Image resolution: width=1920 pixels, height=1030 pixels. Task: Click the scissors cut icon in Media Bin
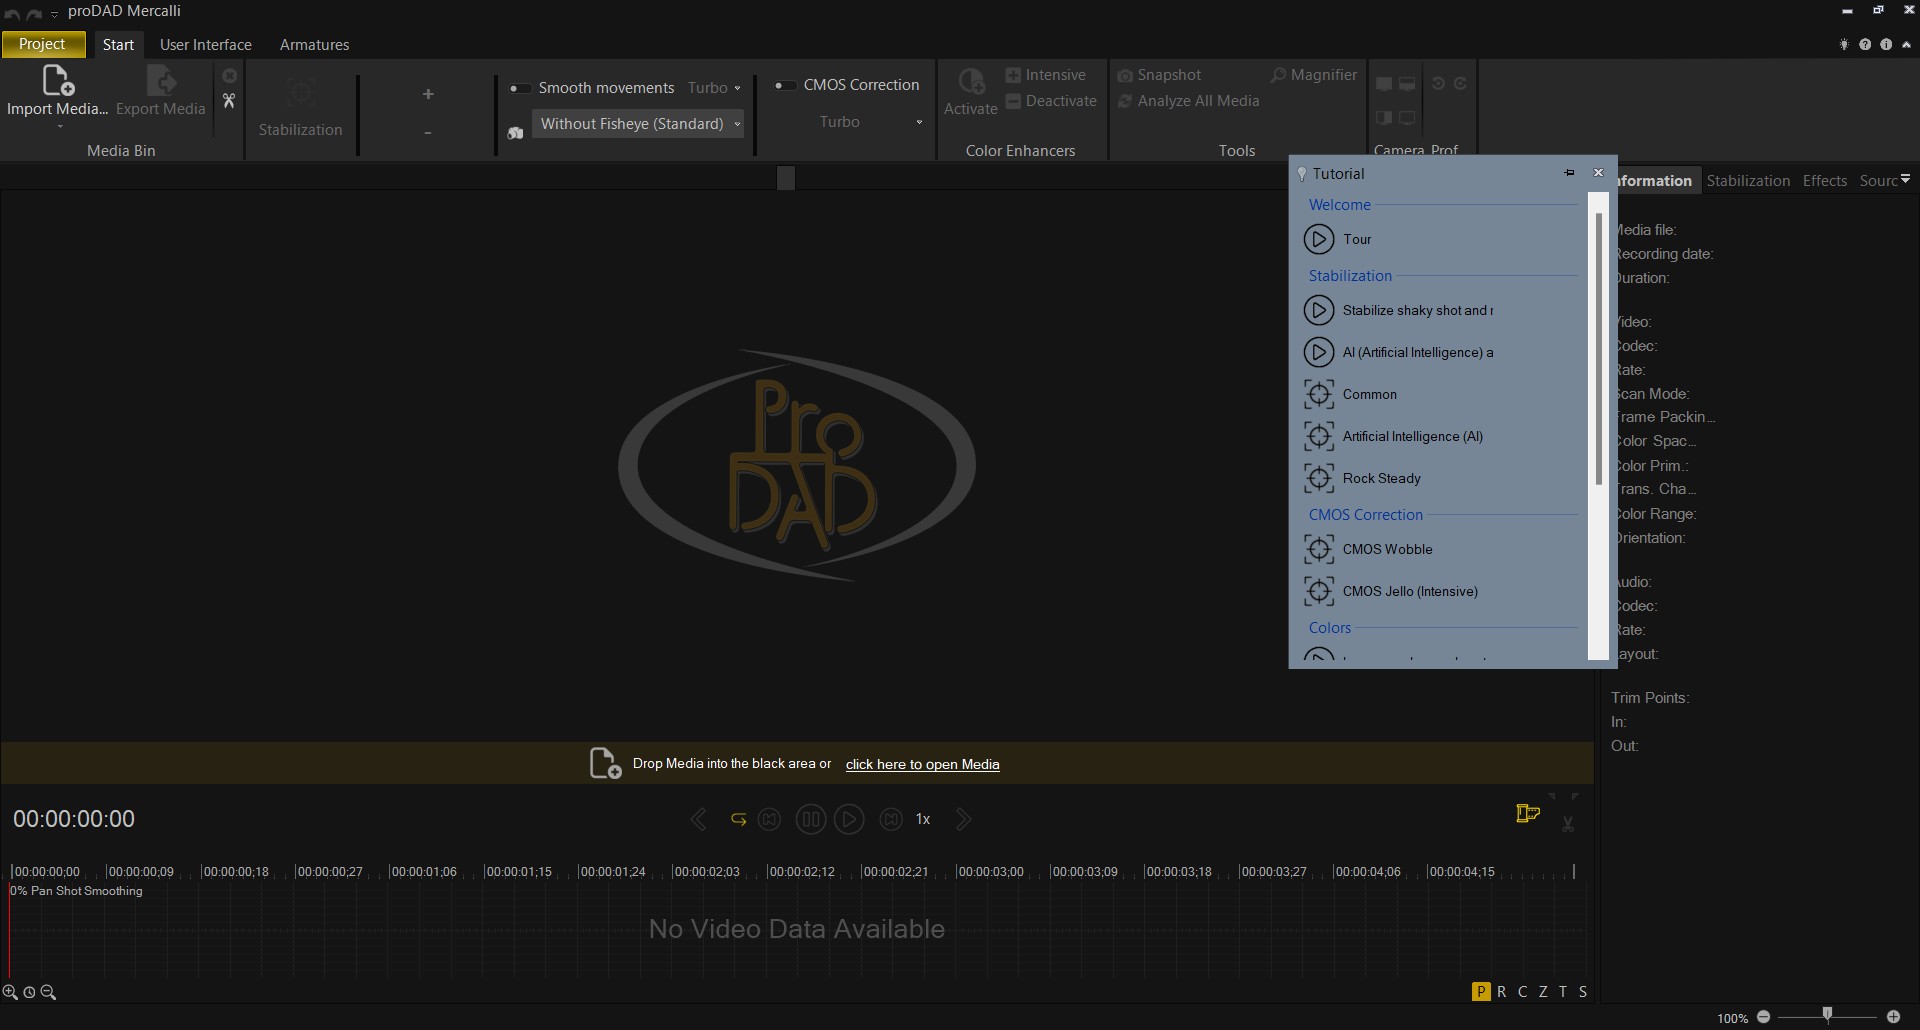229,100
